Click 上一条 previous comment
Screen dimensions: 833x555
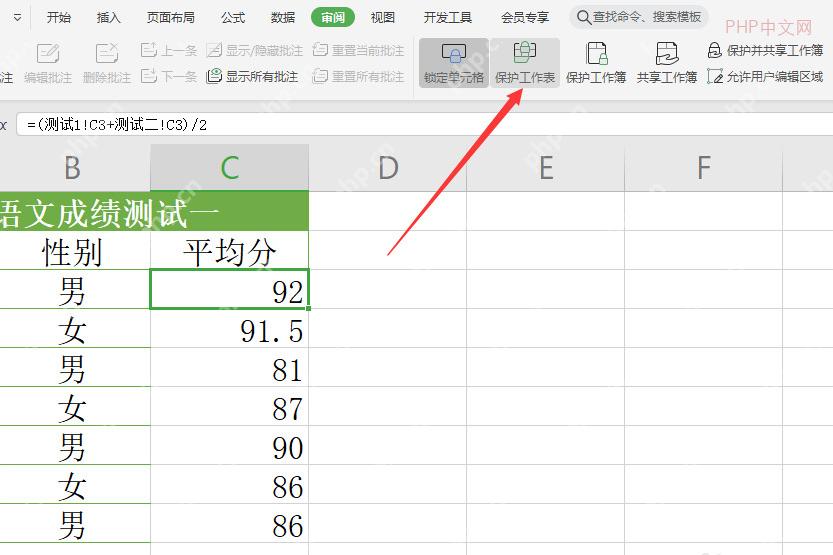click(169, 50)
